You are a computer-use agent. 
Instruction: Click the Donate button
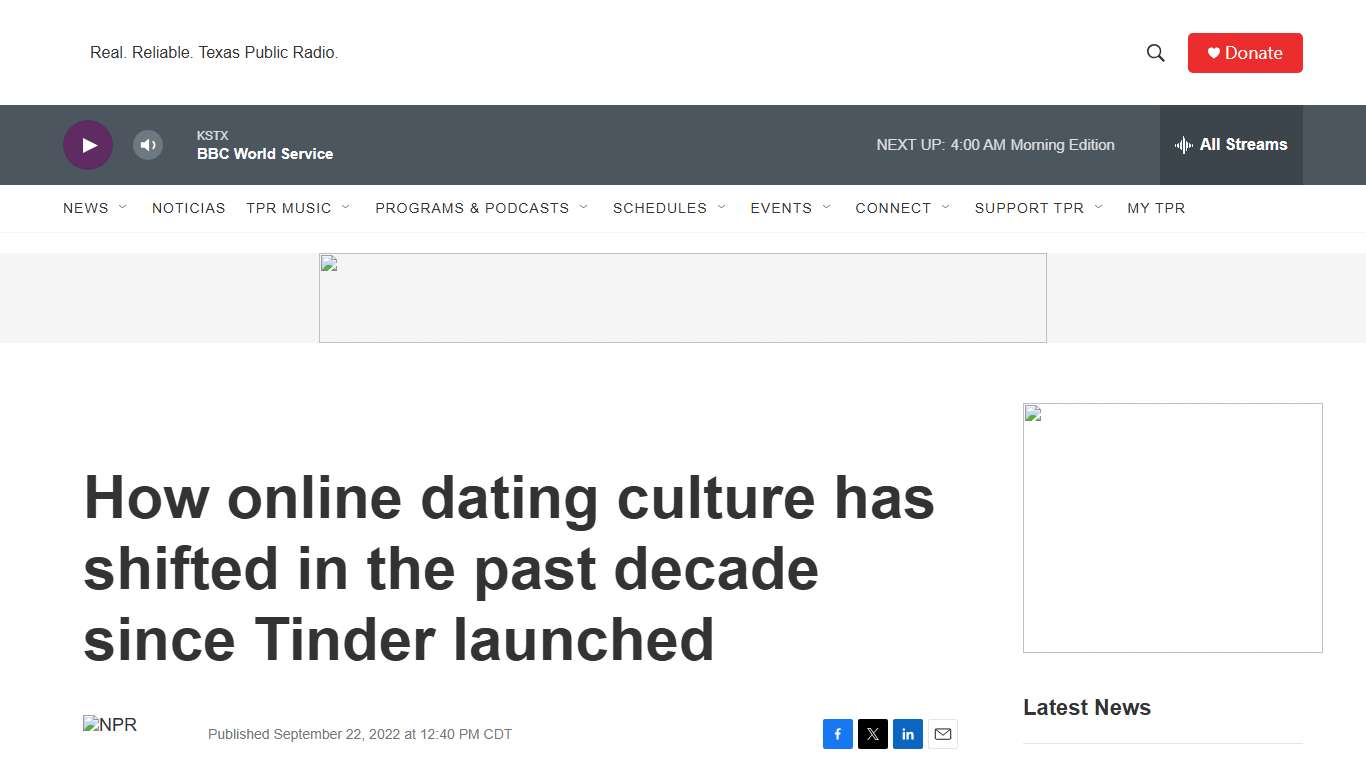pyautogui.click(x=1245, y=52)
